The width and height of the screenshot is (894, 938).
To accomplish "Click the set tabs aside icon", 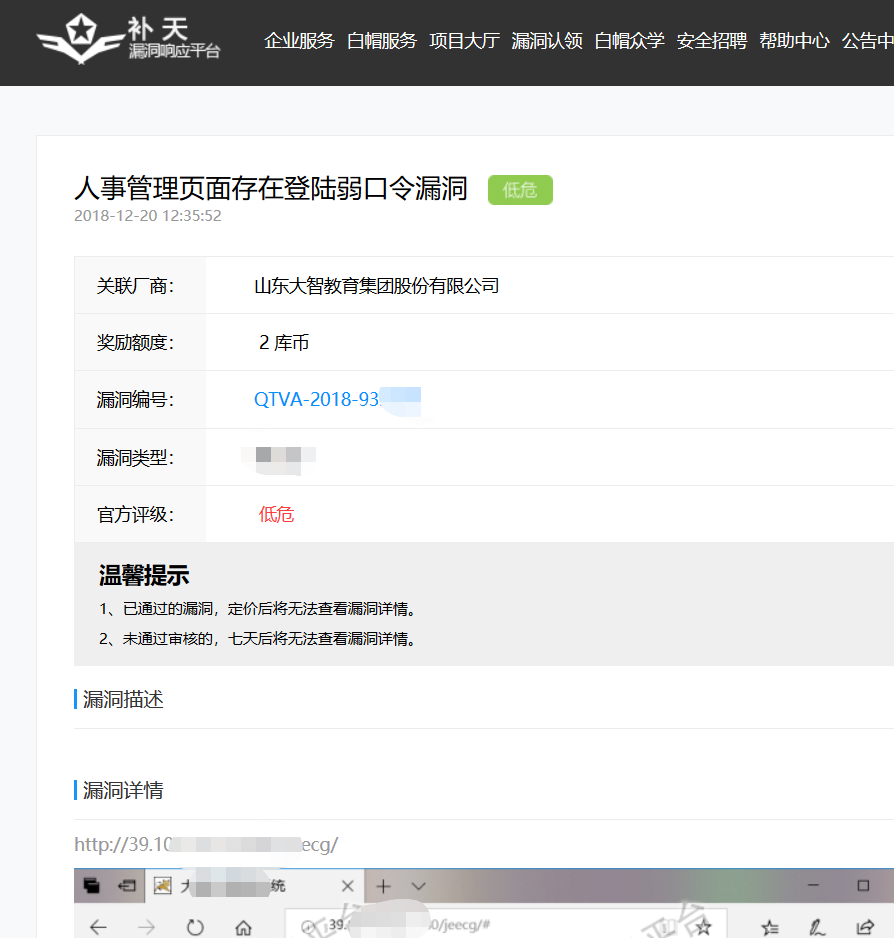I will coord(126,885).
